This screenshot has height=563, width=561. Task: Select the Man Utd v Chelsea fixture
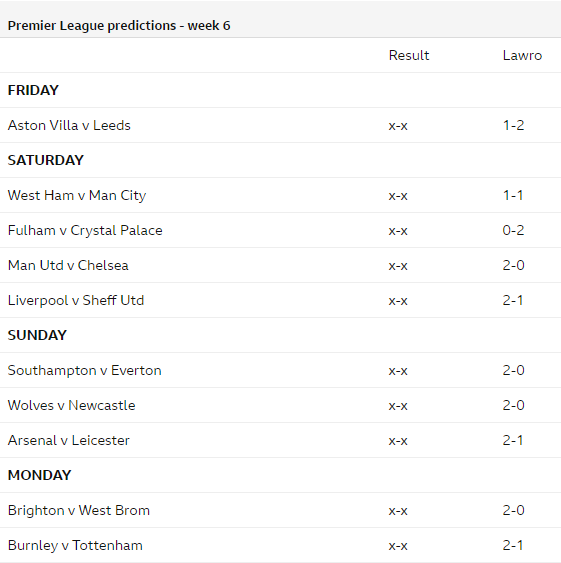point(68,265)
